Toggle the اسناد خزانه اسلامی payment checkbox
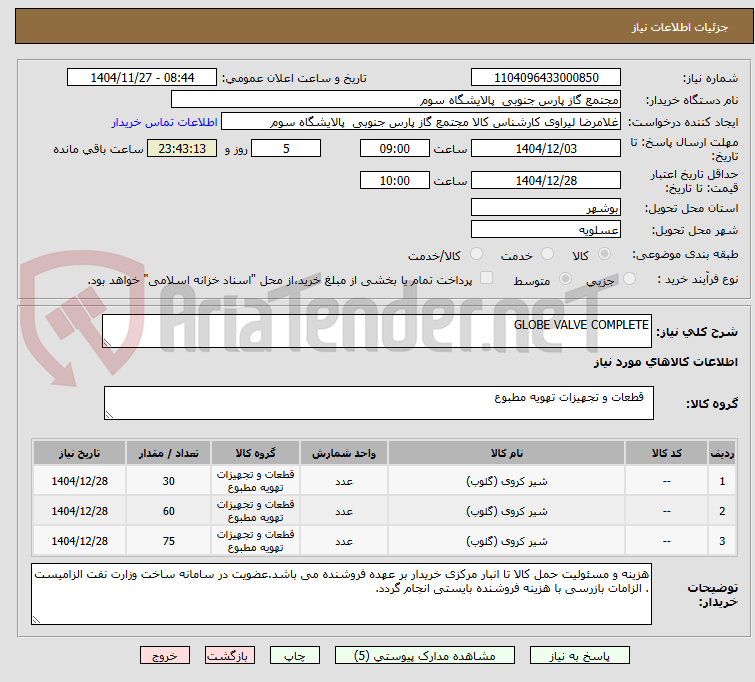 pyautogui.click(x=487, y=278)
